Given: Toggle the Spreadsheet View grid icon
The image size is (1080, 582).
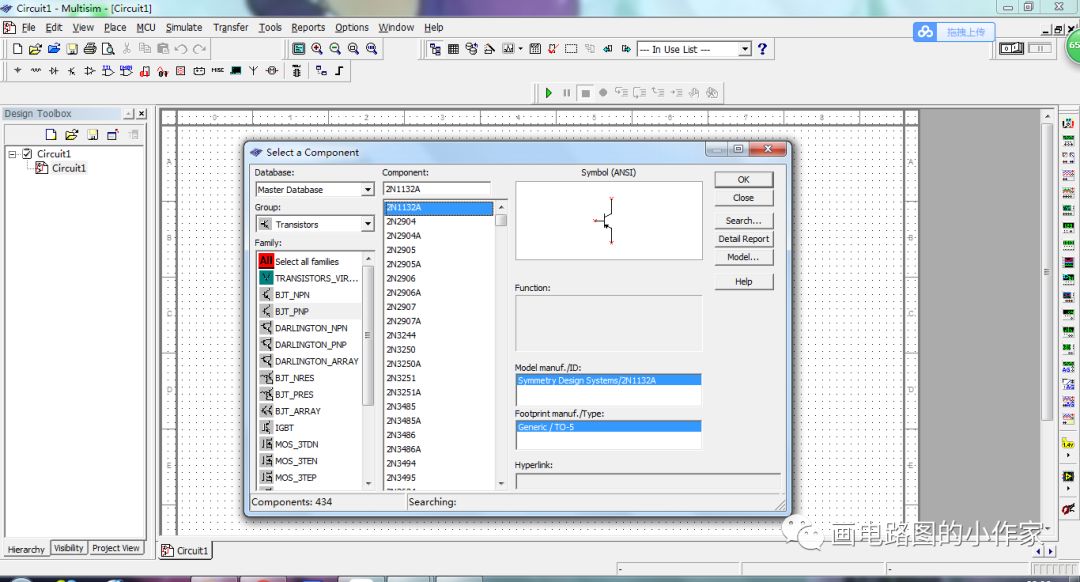Looking at the screenshot, I should click(x=453, y=49).
